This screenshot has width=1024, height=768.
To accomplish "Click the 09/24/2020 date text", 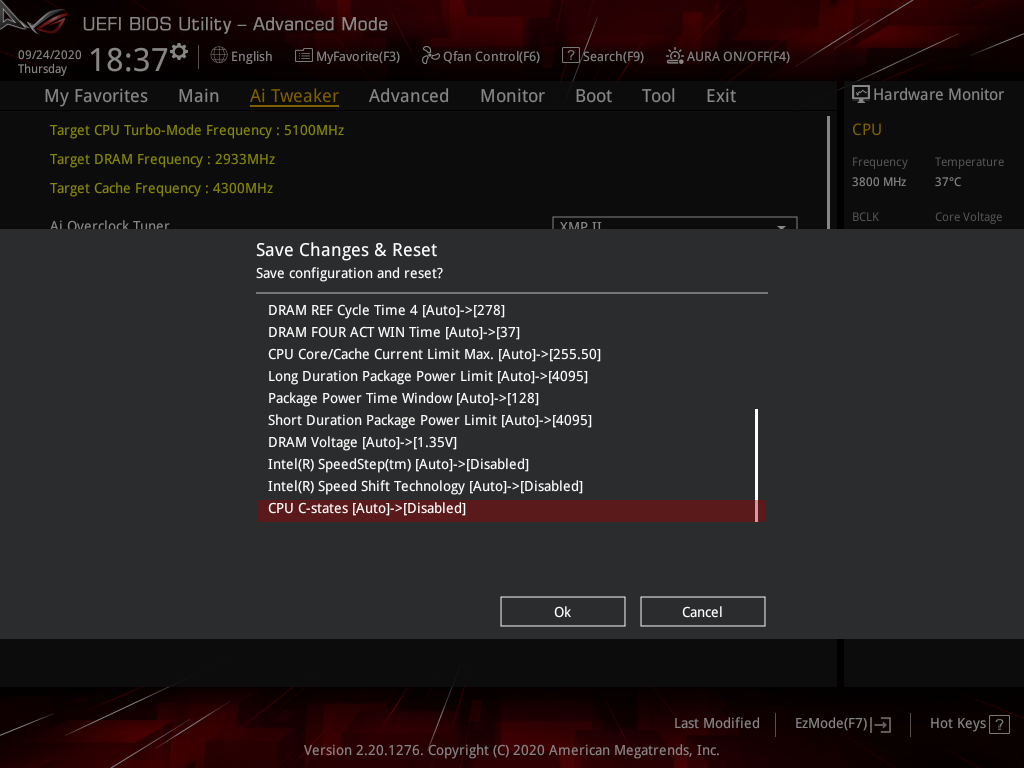I will point(50,55).
